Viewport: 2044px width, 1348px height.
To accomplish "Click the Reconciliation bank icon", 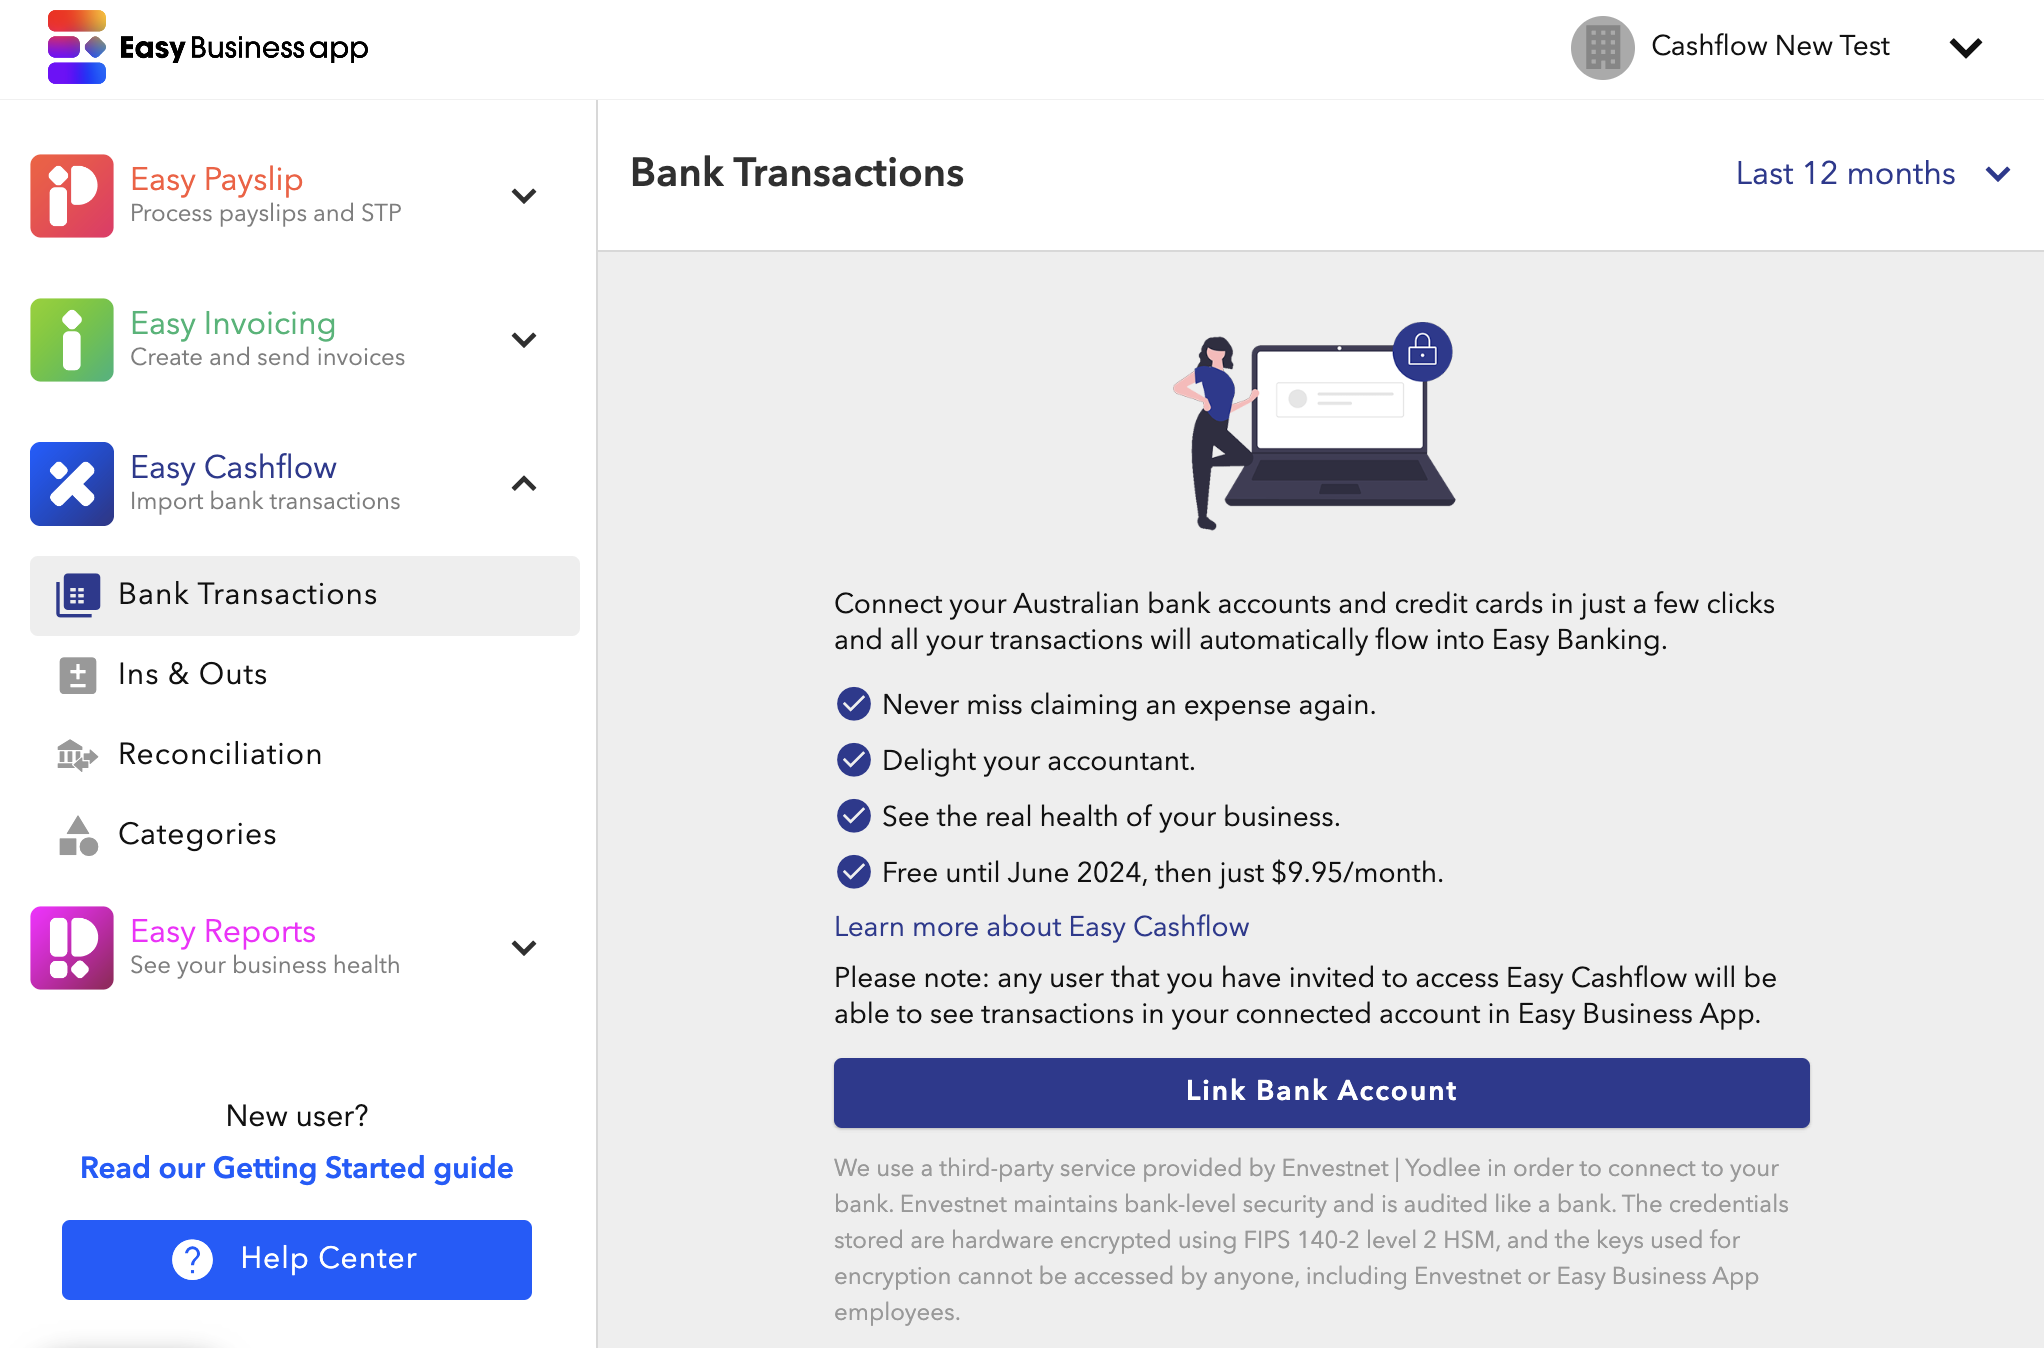I will click(77, 755).
